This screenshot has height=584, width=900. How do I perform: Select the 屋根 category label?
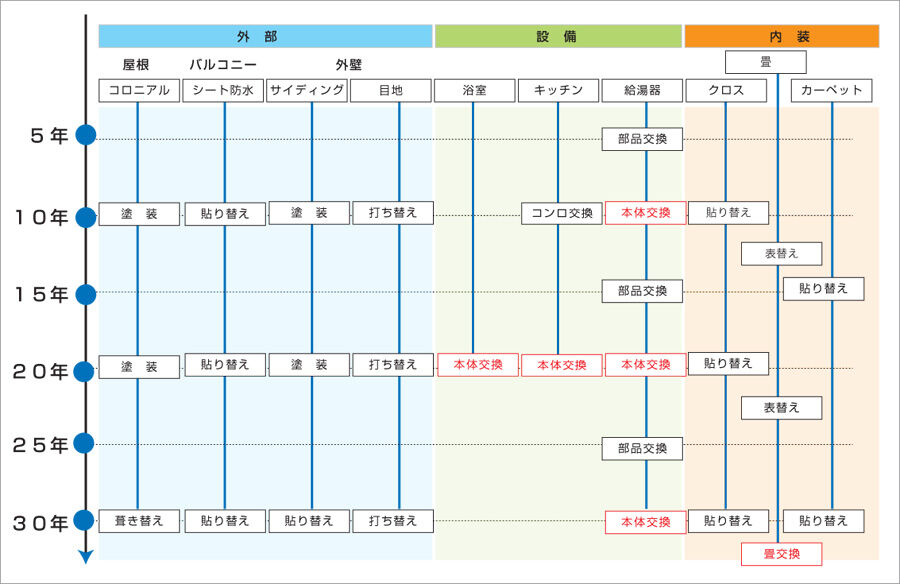coord(136,65)
